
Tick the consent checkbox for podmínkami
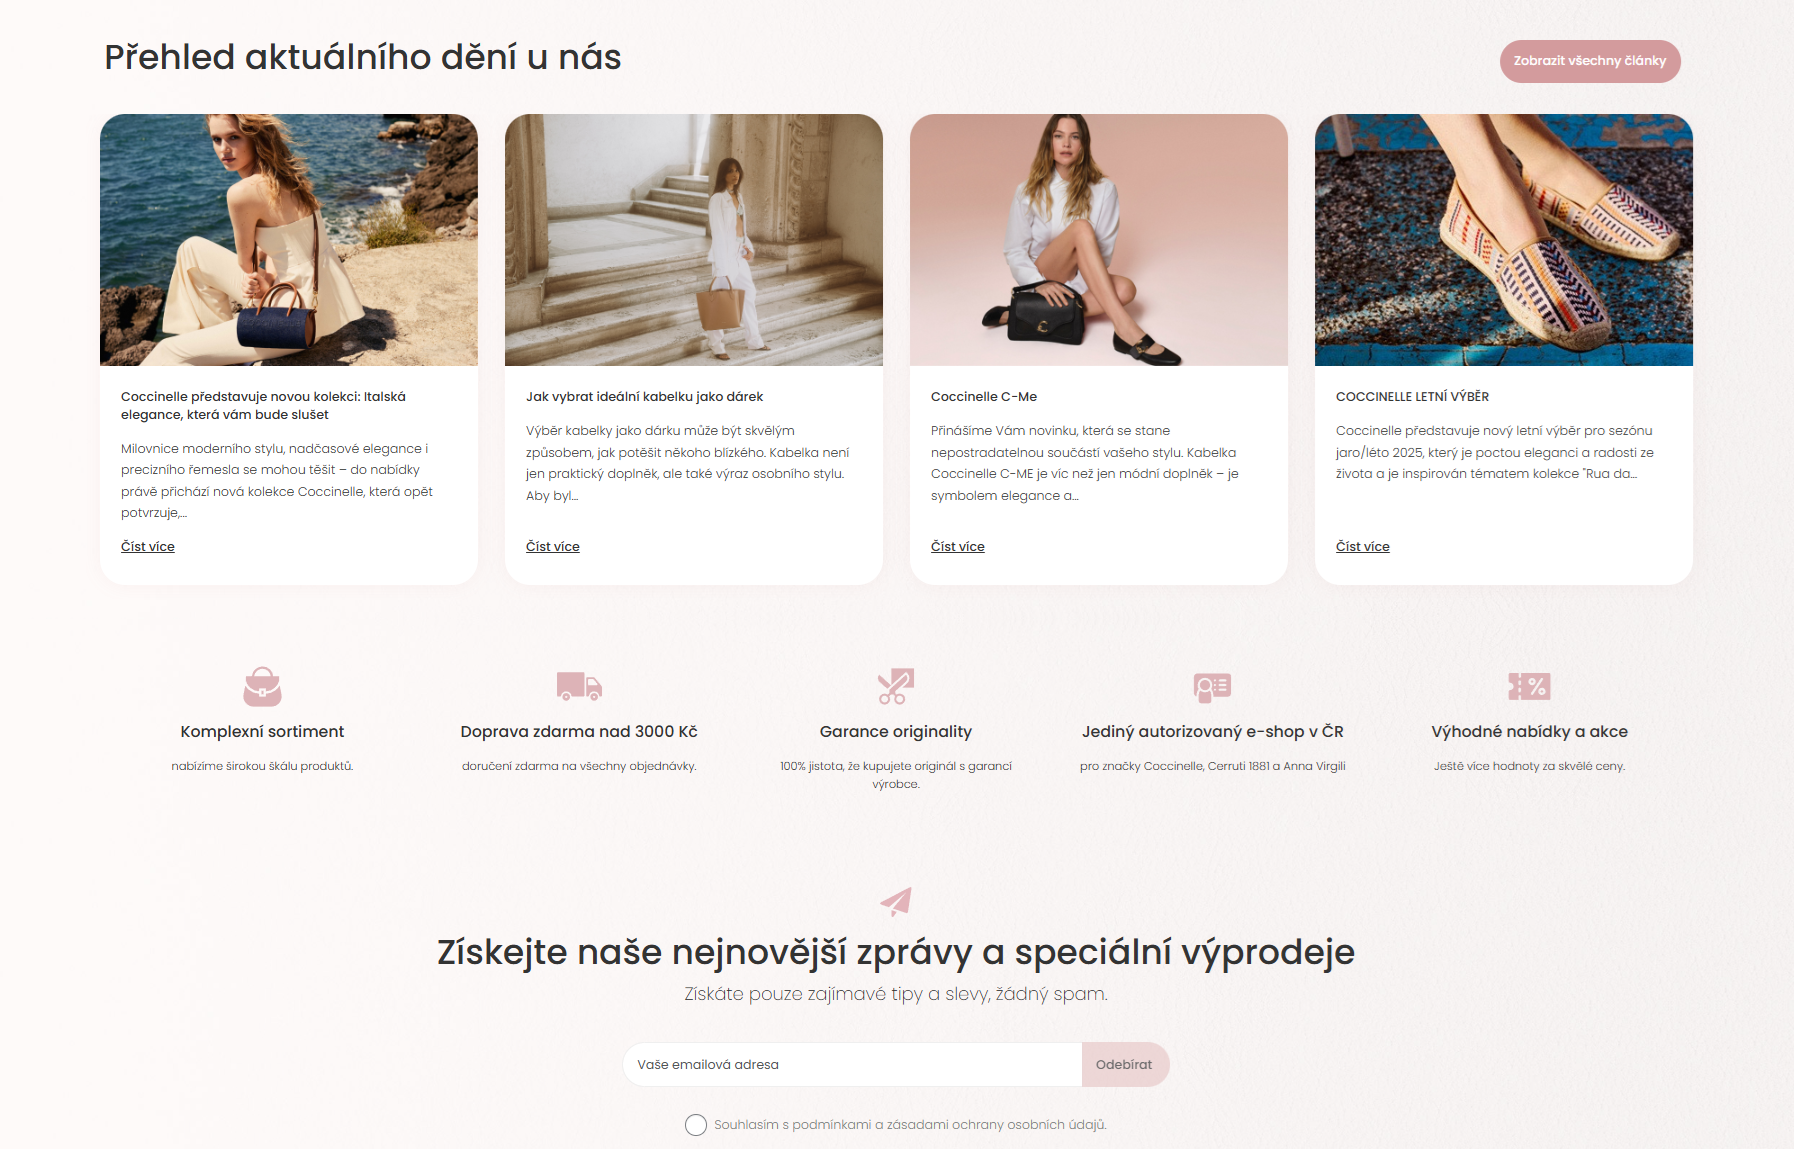pos(696,1125)
